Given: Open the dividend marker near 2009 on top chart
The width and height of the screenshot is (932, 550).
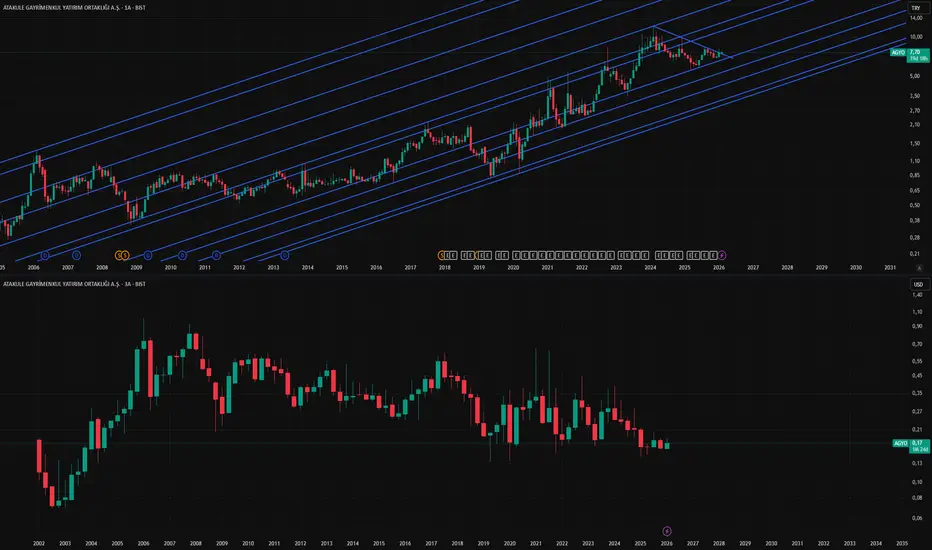Looking at the screenshot, I should tap(147, 255).
